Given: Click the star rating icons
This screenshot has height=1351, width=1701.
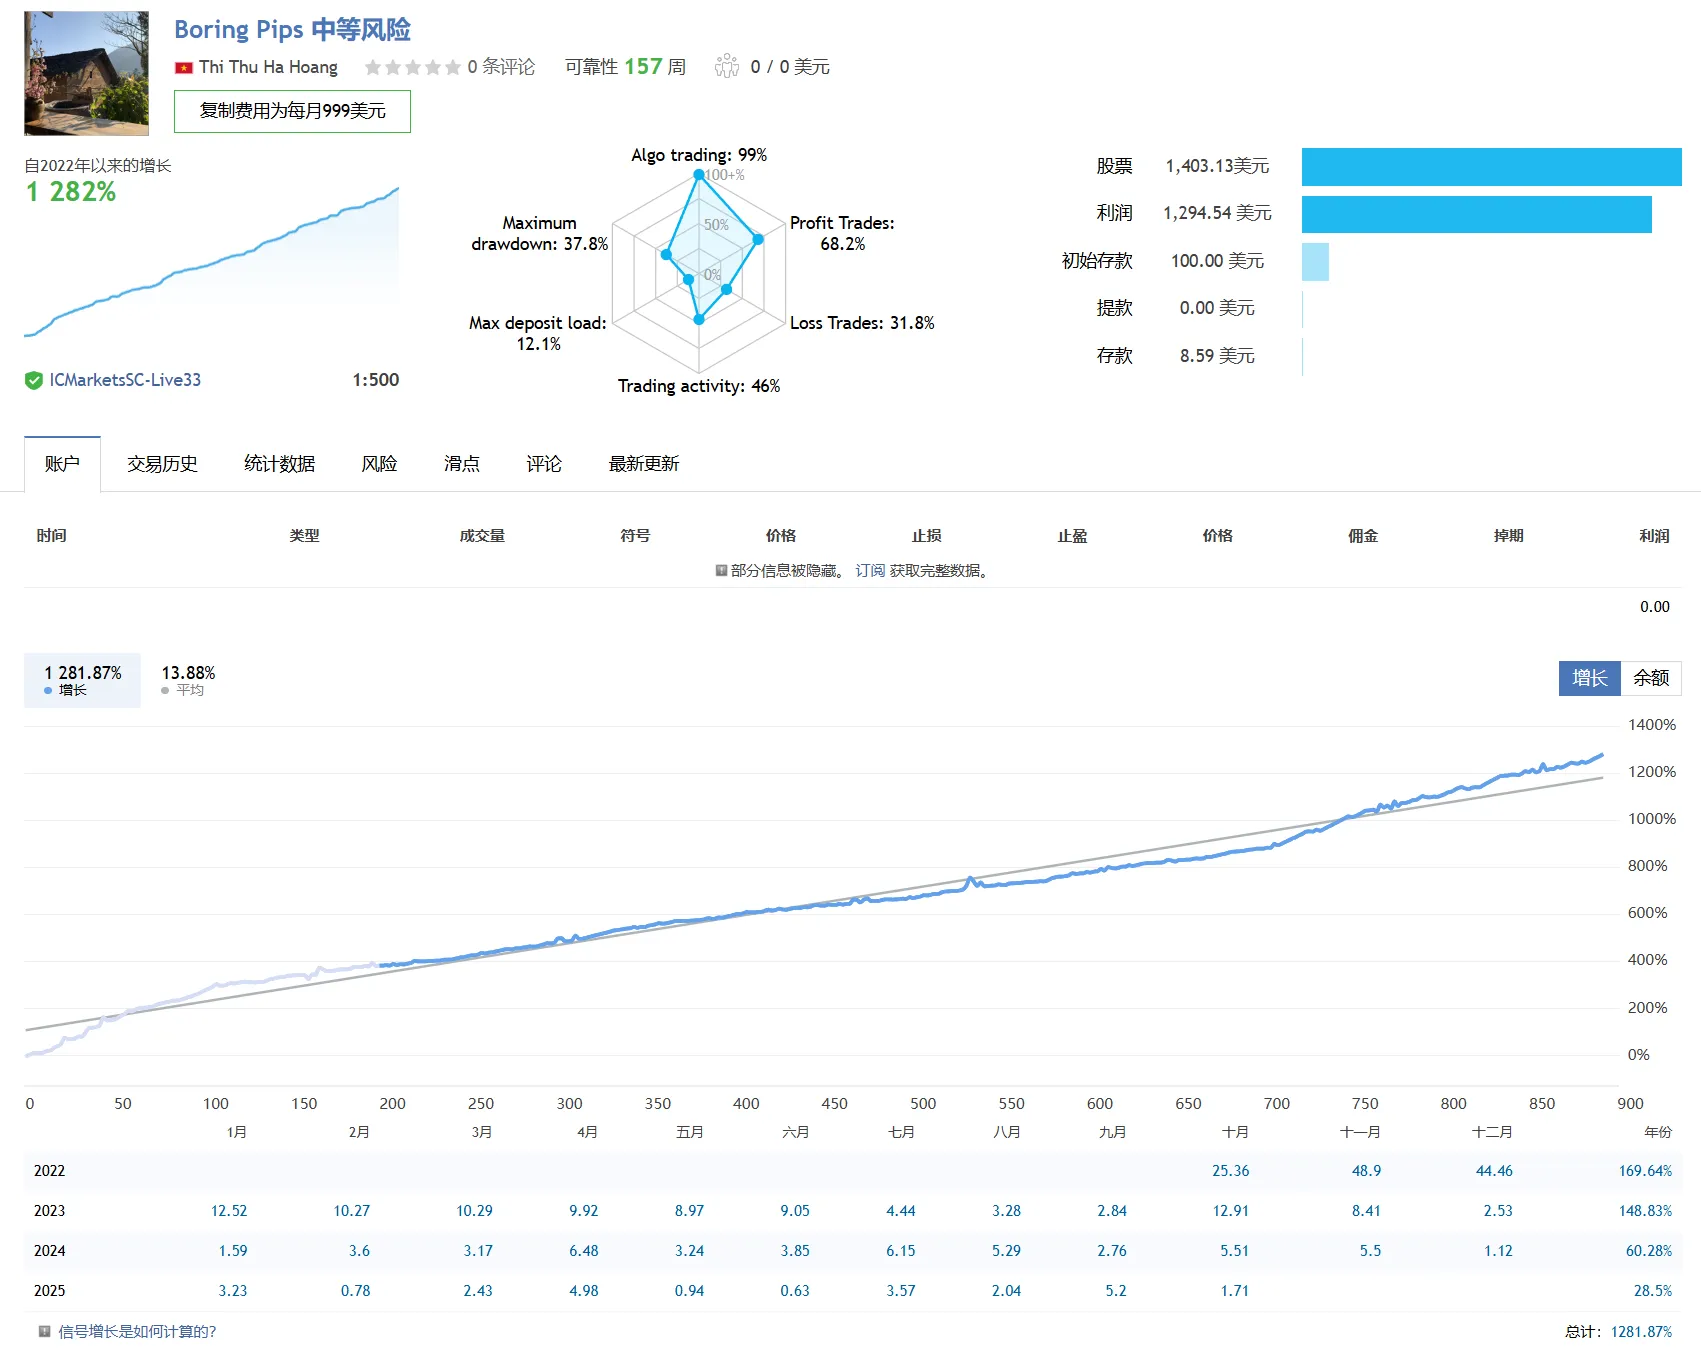Looking at the screenshot, I should click(412, 68).
